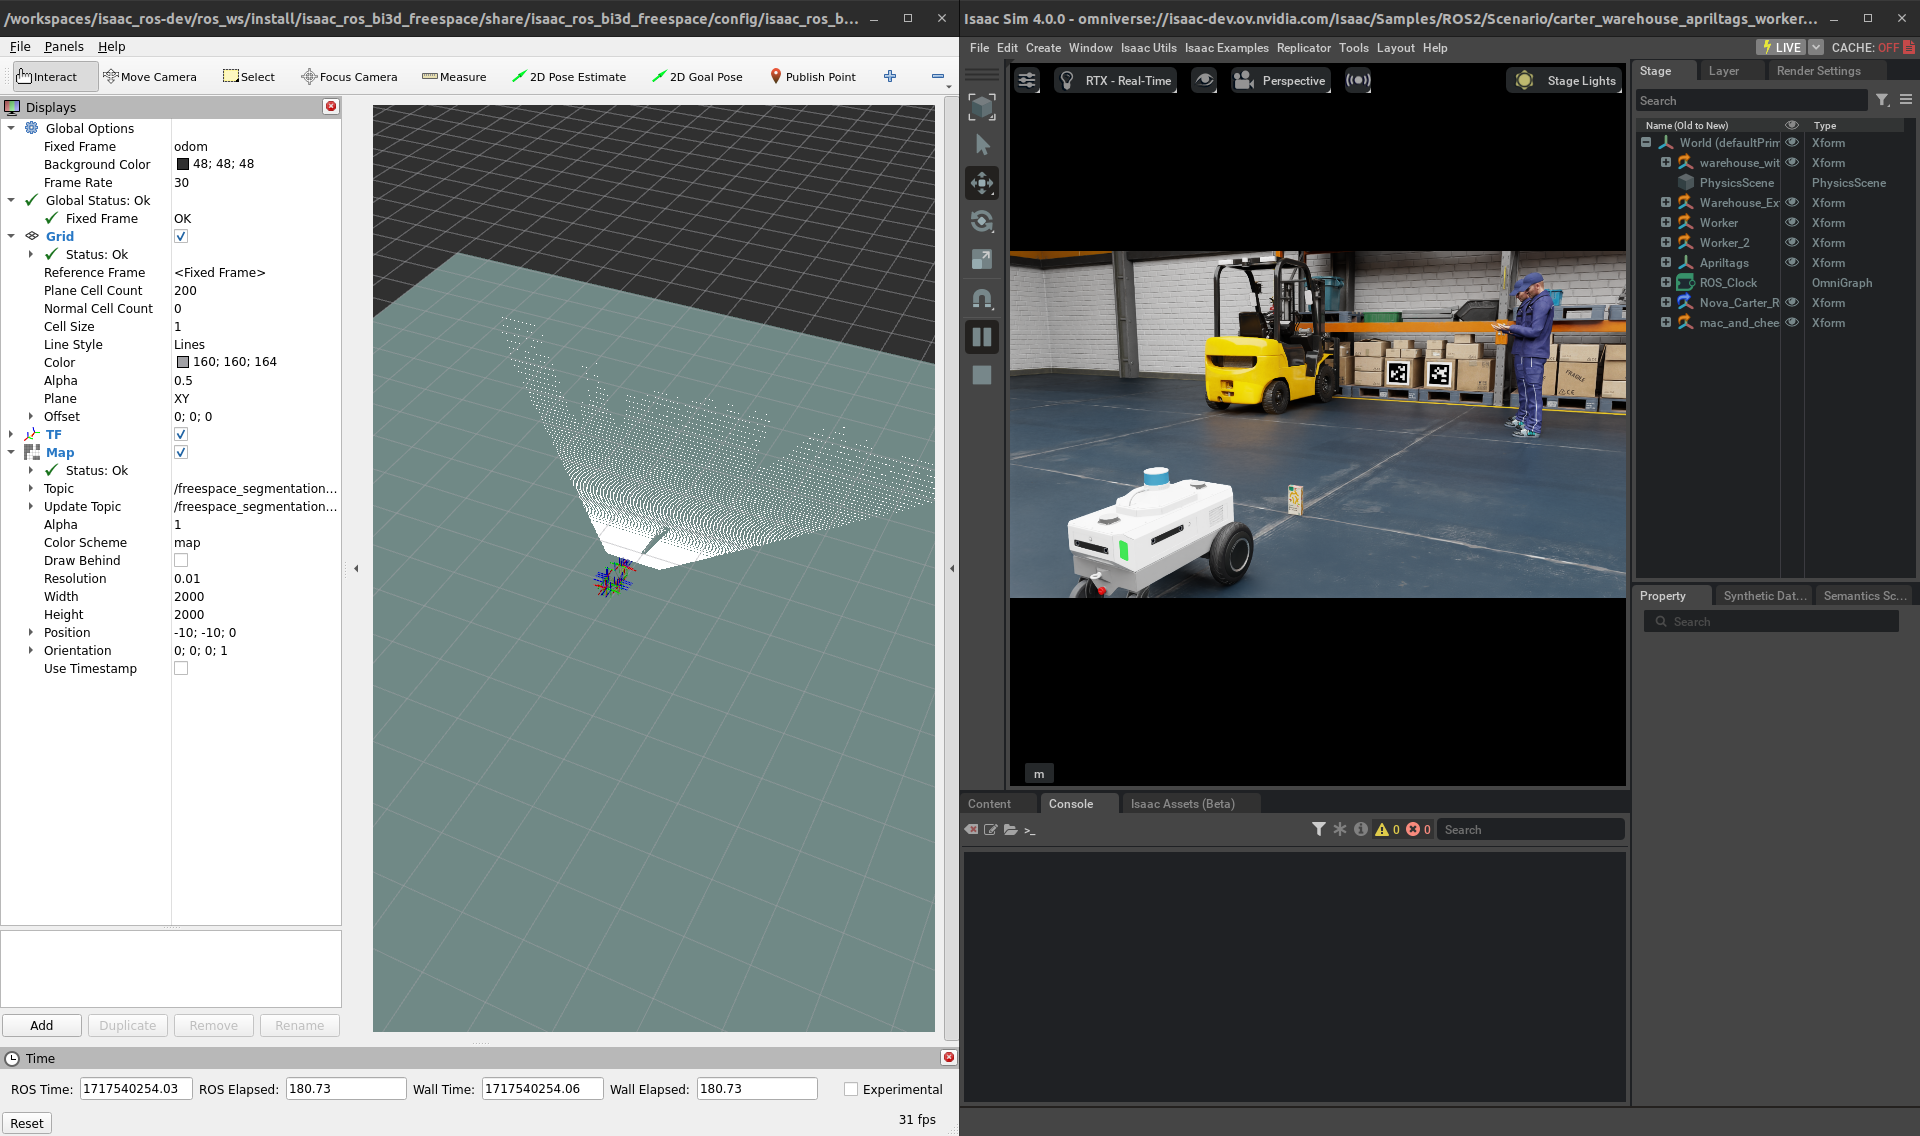This screenshot has height=1136, width=1920.
Task: Click the Add display button
Action: (x=42, y=1025)
